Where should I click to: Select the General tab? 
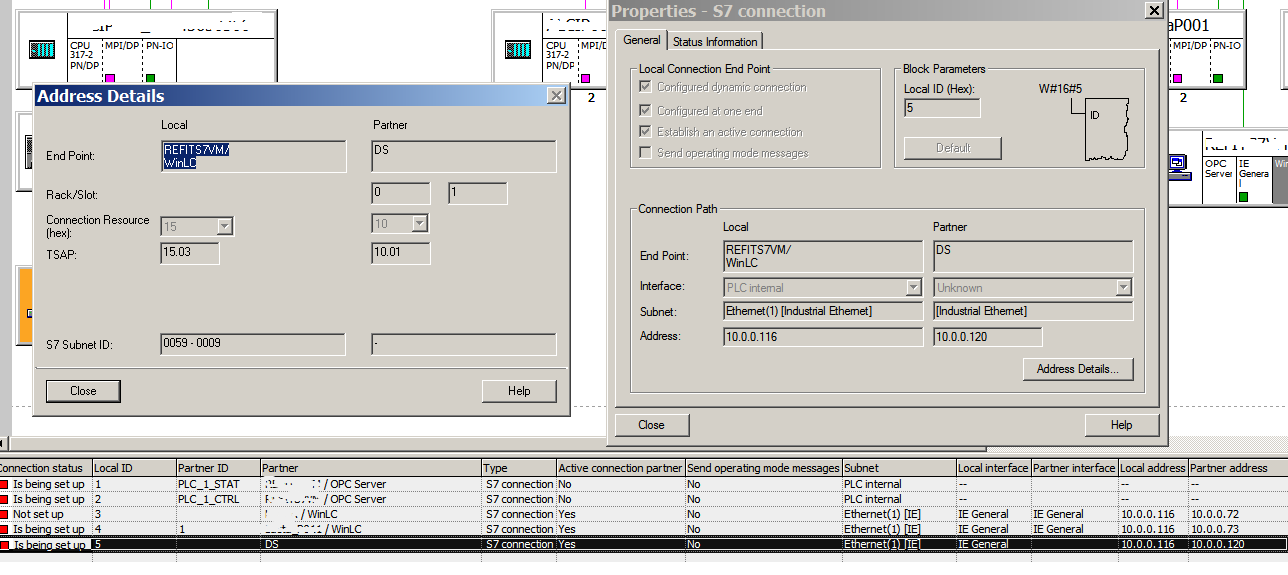click(x=641, y=40)
